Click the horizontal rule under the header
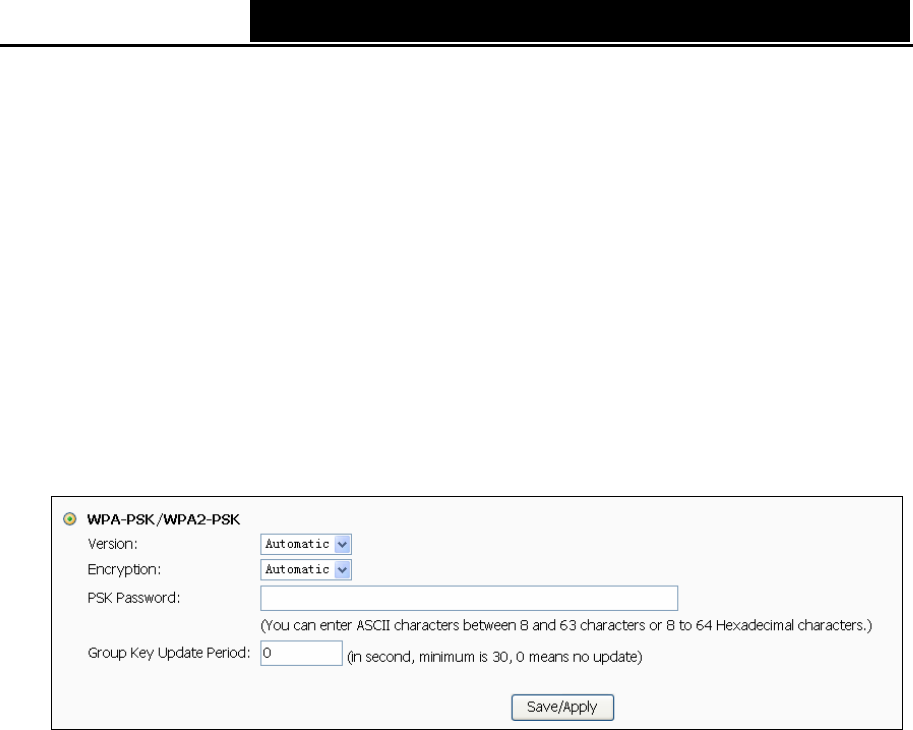Image resolution: width=913 pixels, height=730 pixels. (456, 44)
